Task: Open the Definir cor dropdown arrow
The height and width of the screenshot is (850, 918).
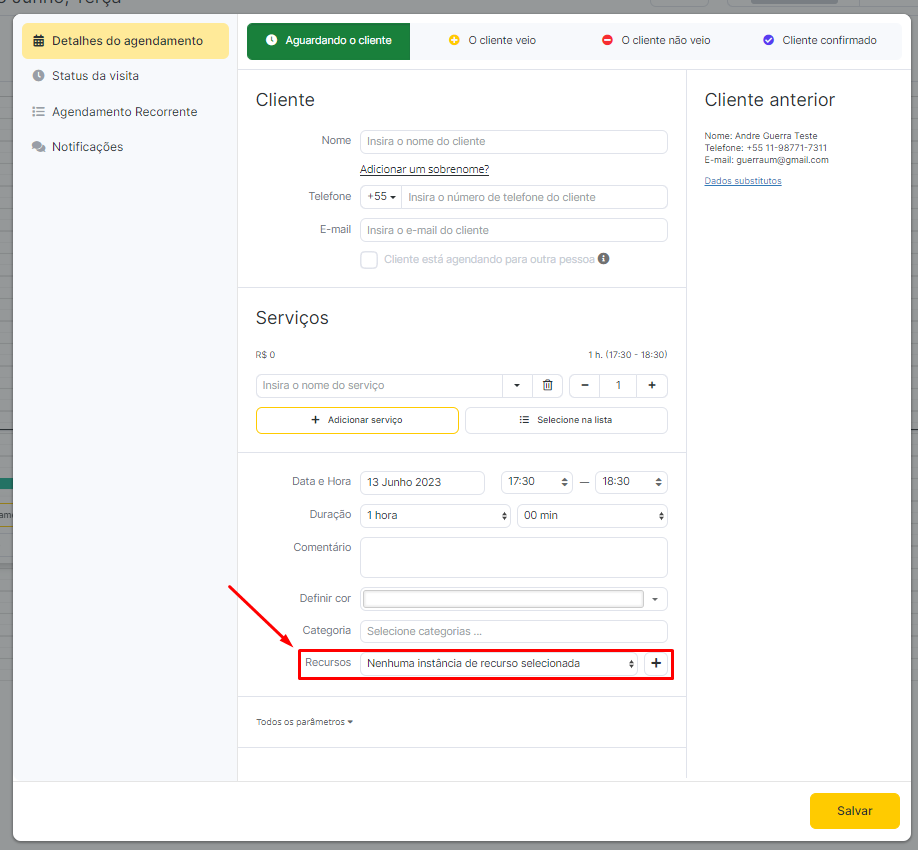Action: point(655,599)
